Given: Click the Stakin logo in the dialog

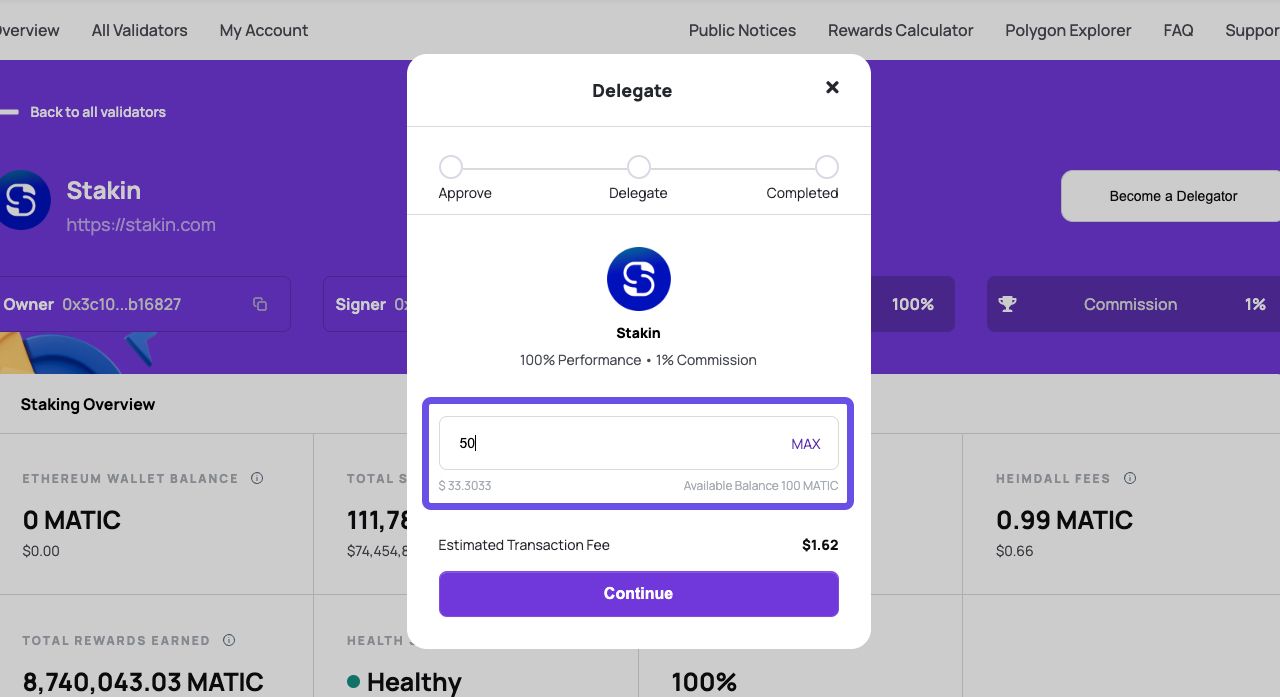Looking at the screenshot, I should coord(639,279).
